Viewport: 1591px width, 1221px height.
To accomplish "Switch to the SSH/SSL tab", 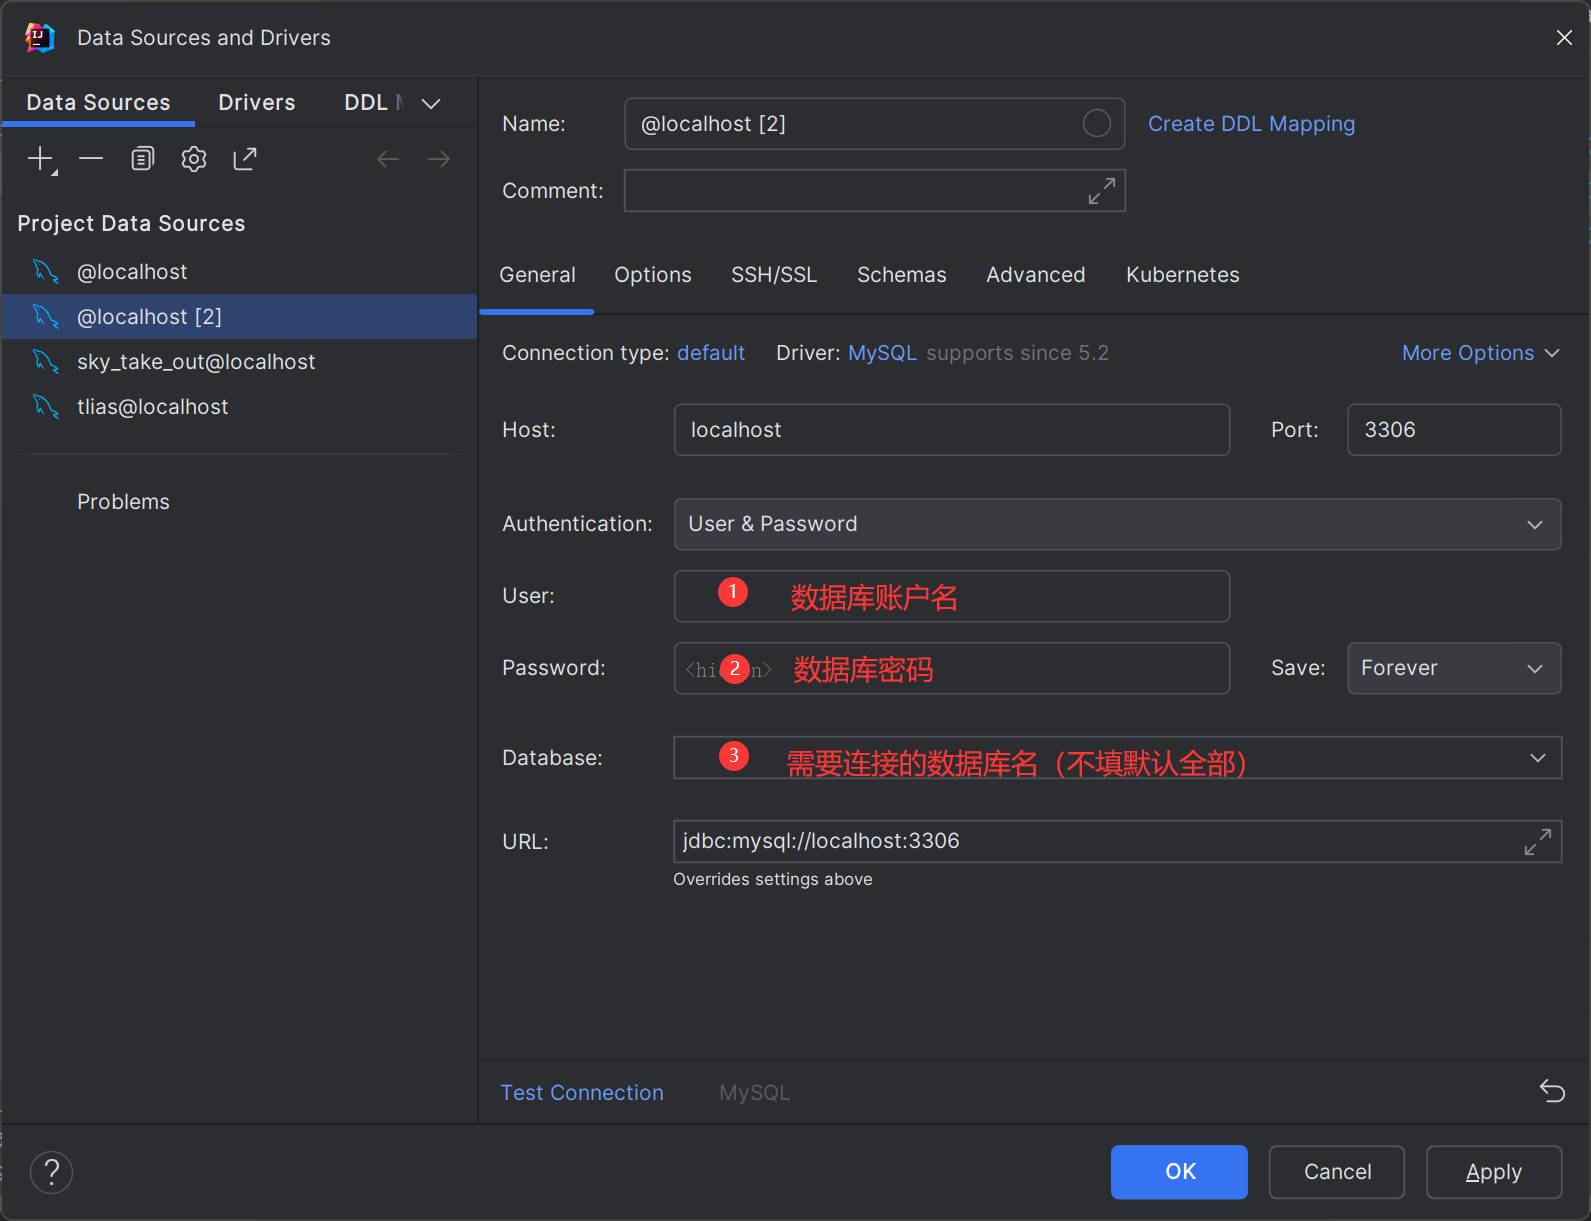I will (774, 275).
